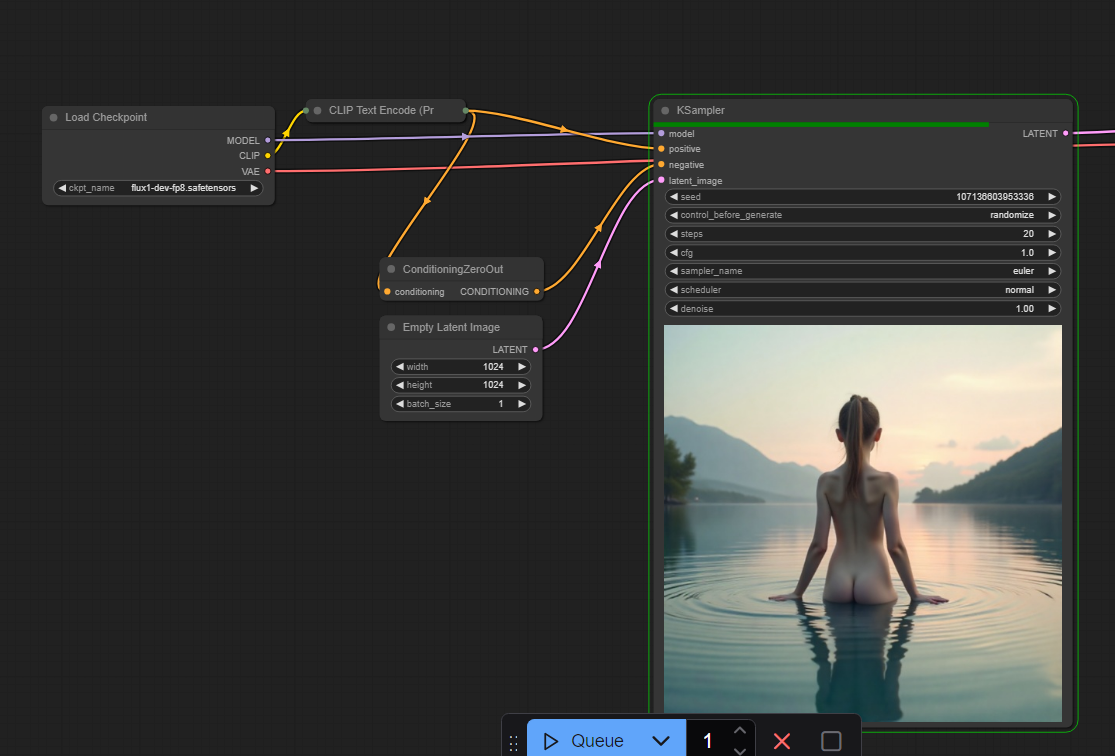Decrement seed with its left arrow

(x=673, y=197)
